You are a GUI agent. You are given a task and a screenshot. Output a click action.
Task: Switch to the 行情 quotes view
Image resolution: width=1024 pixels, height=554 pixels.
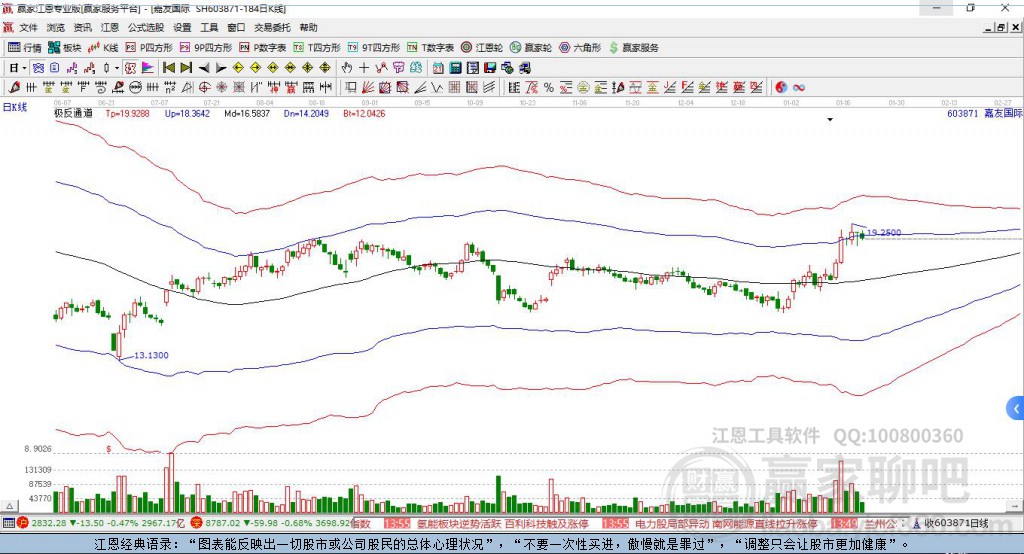[25, 48]
